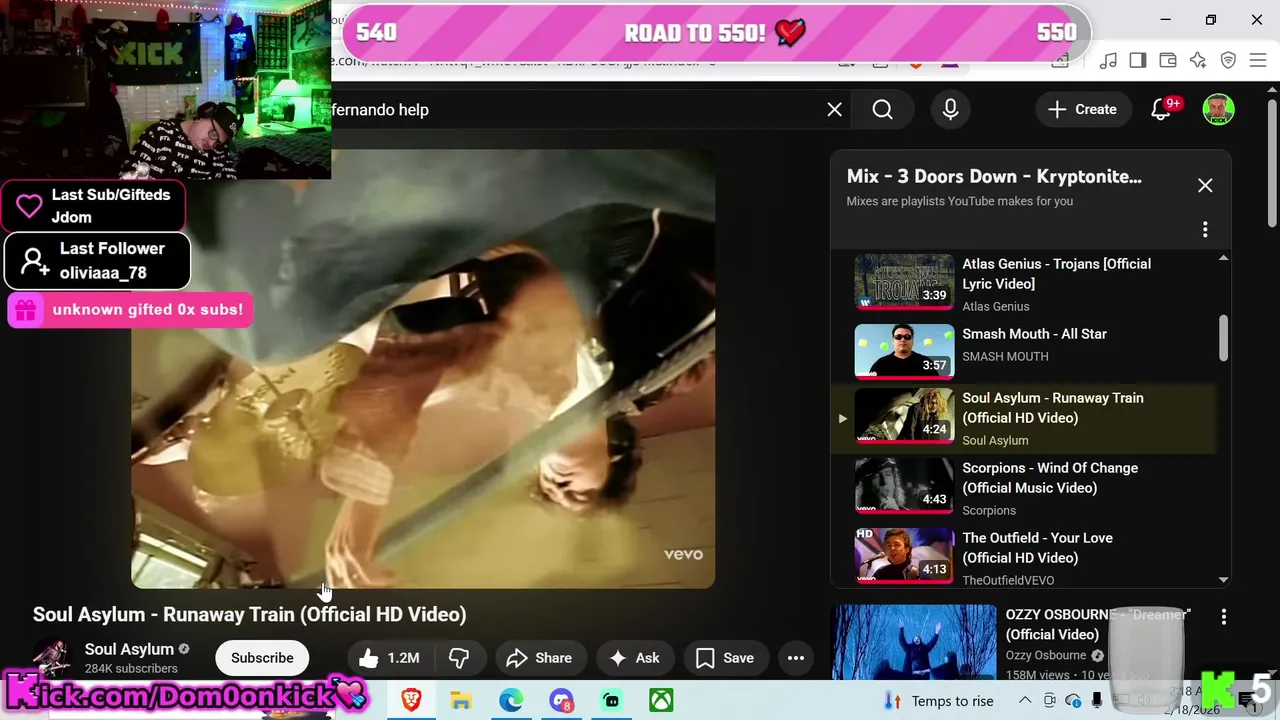
Task: Open Brave browser from the taskbar
Action: (411, 700)
